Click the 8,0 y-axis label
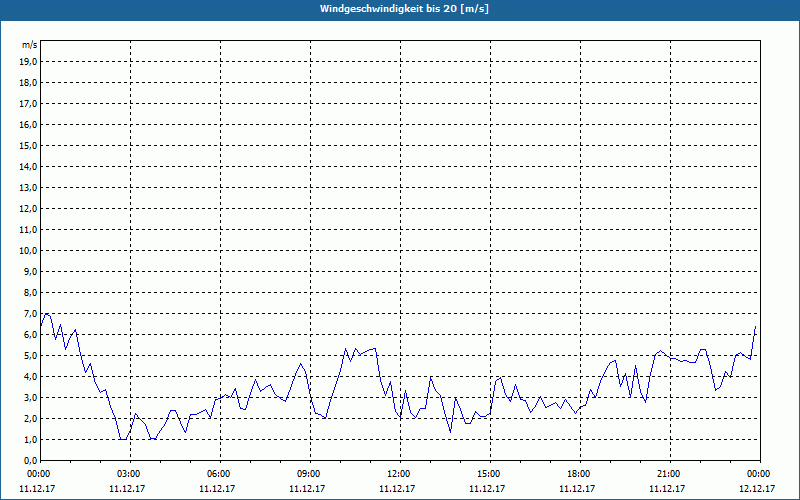 (30, 293)
